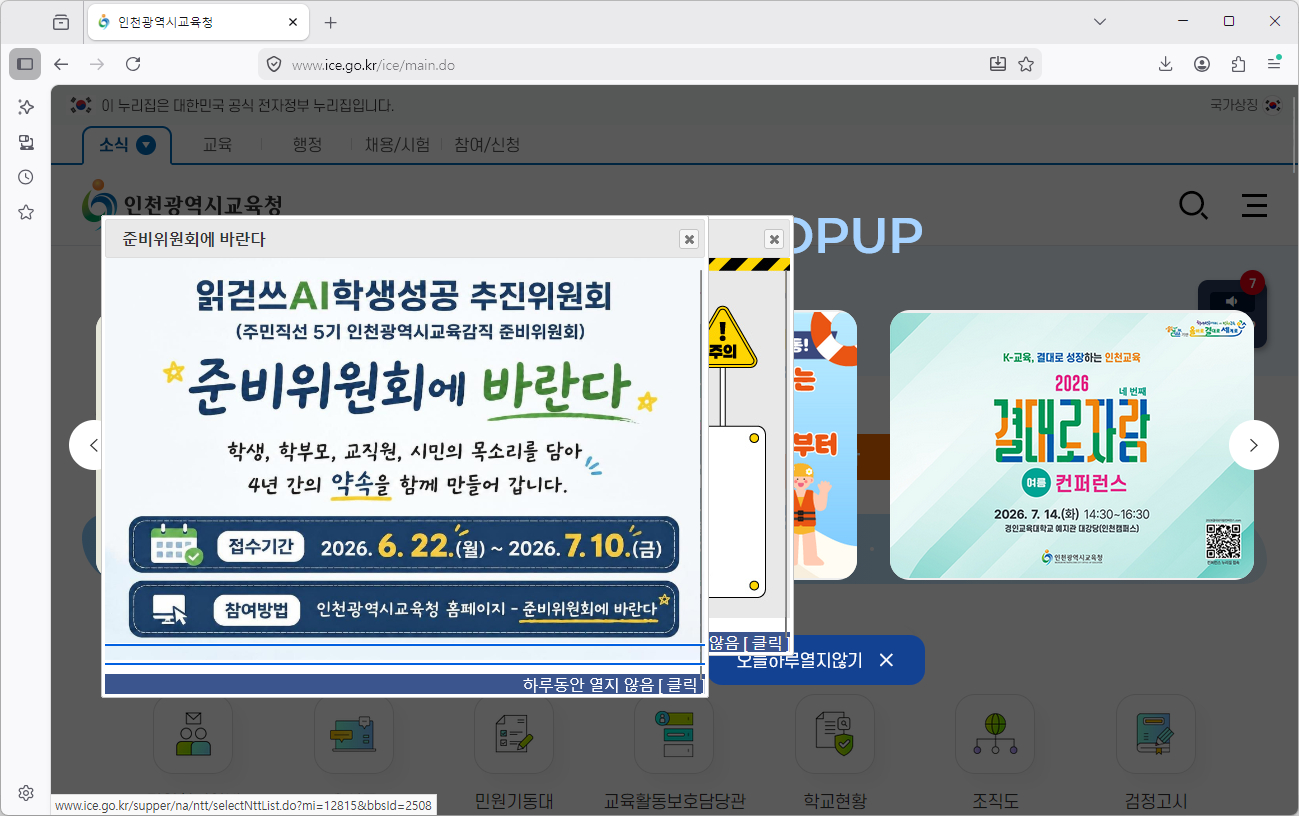The image size is (1299, 816).
Task: Open the 교육 menu
Action: click(217, 145)
